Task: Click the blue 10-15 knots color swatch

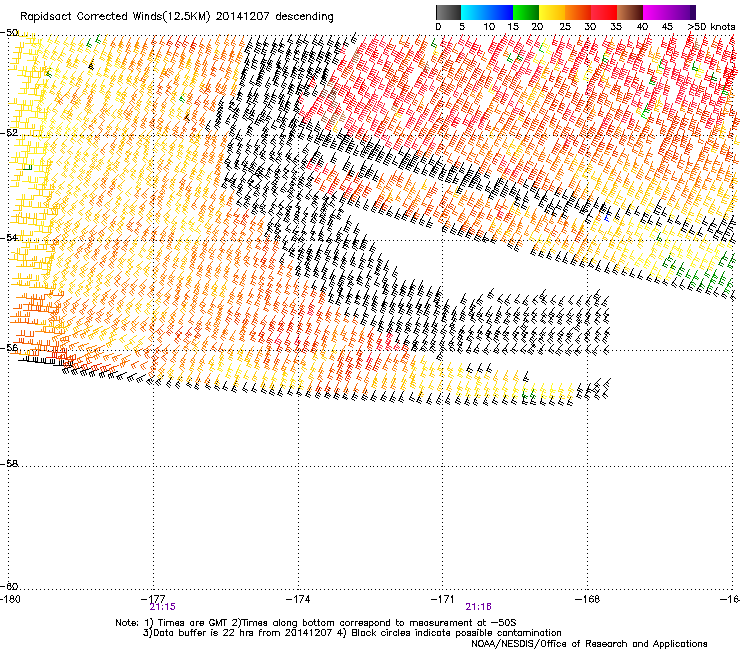Action: tap(500, 12)
